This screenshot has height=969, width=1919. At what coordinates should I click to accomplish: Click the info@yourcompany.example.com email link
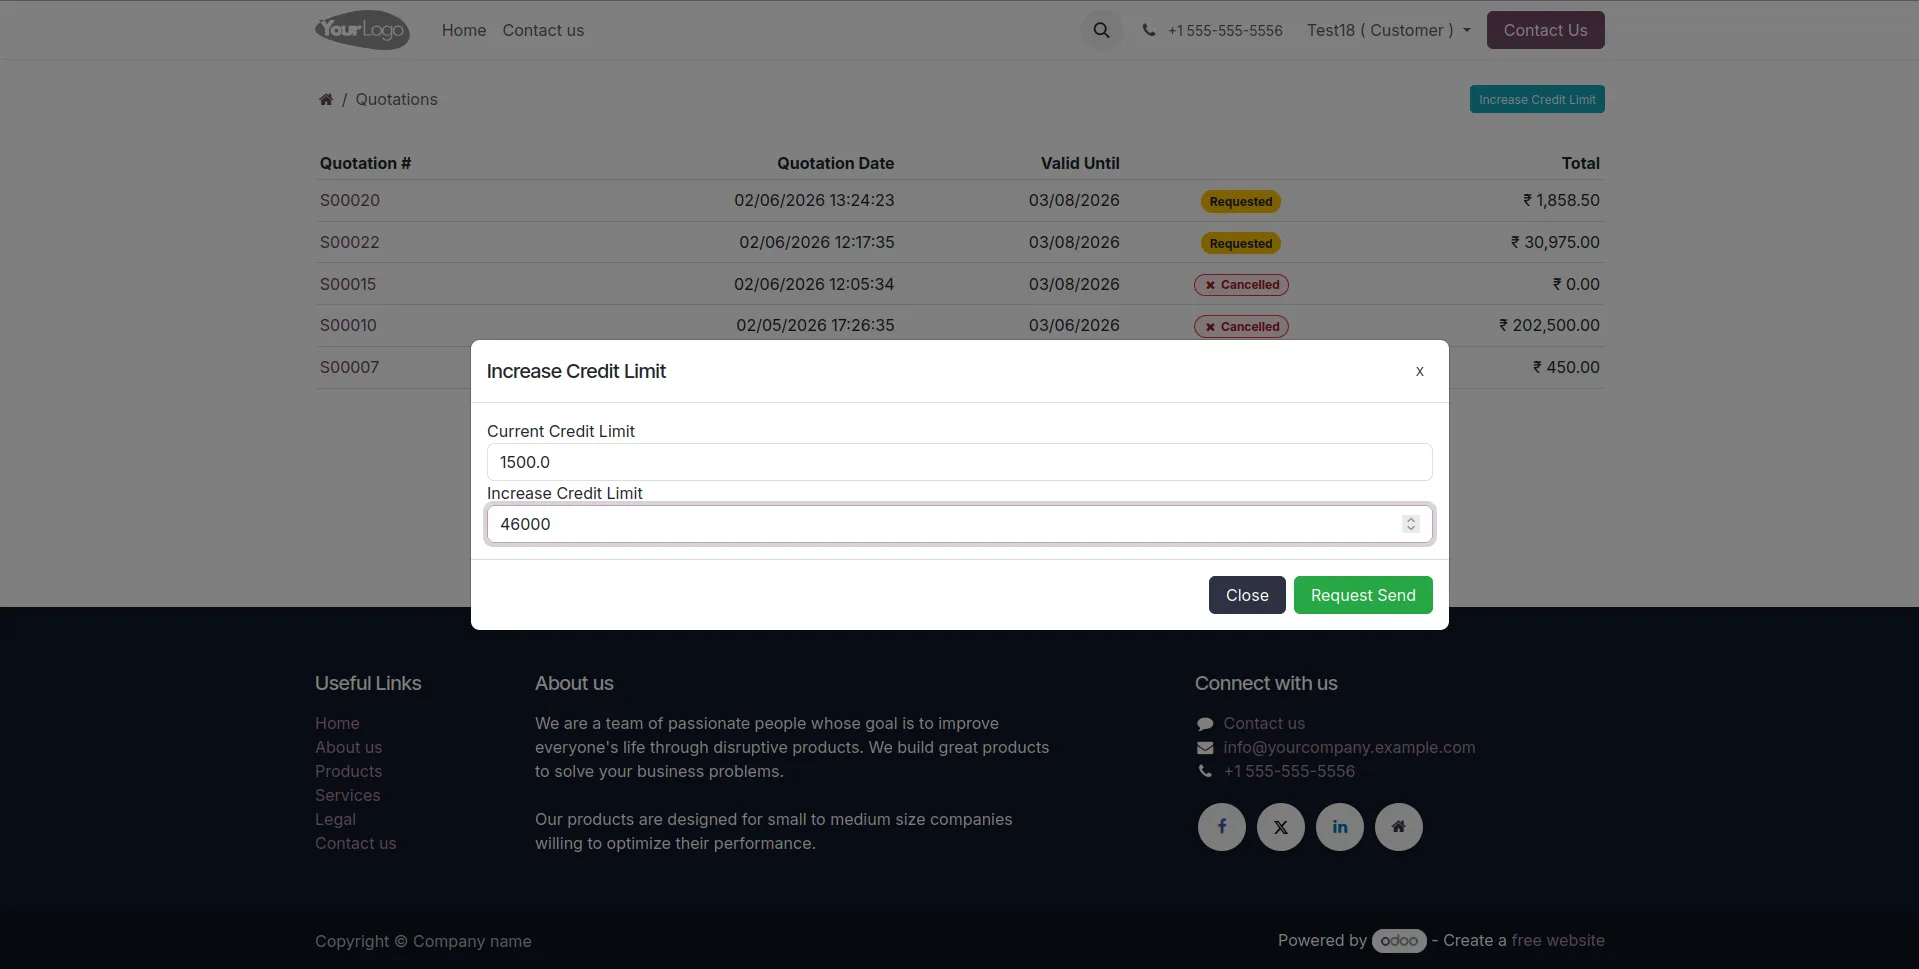pyautogui.click(x=1349, y=747)
